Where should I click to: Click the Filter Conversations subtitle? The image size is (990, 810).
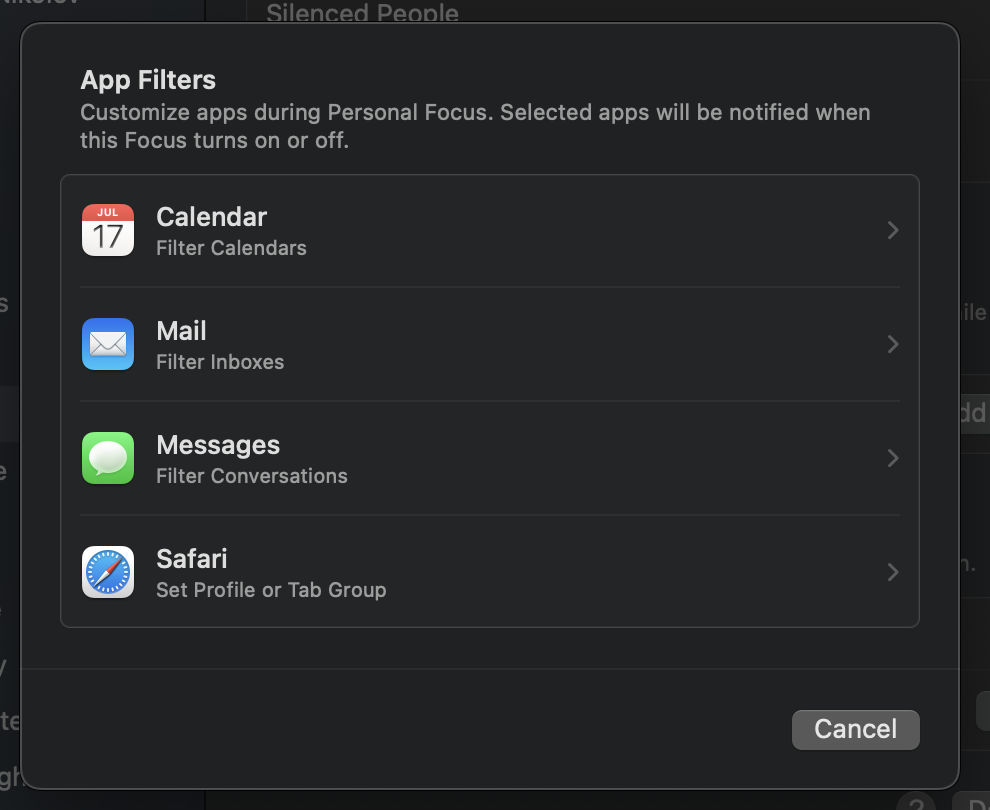click(x=252, y=476)
